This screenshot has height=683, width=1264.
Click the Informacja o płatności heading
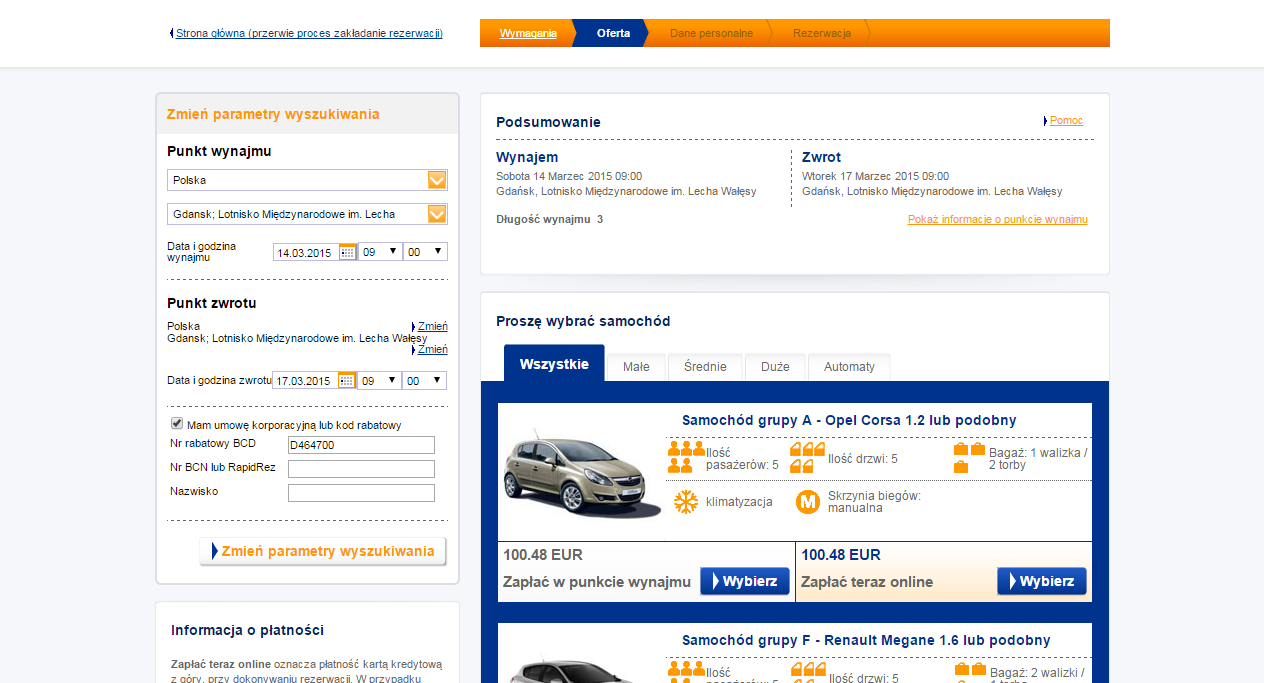247,630
